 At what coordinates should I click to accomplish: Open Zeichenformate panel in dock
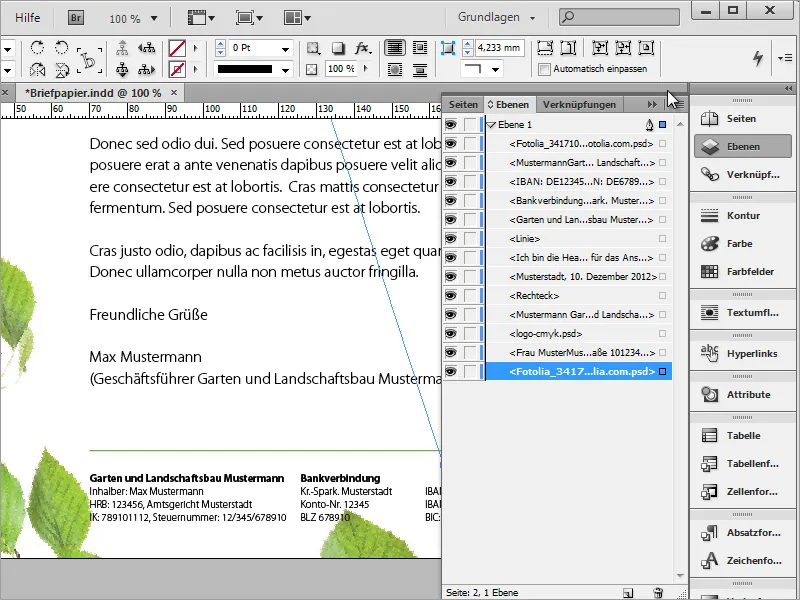(x=741, y=561)
